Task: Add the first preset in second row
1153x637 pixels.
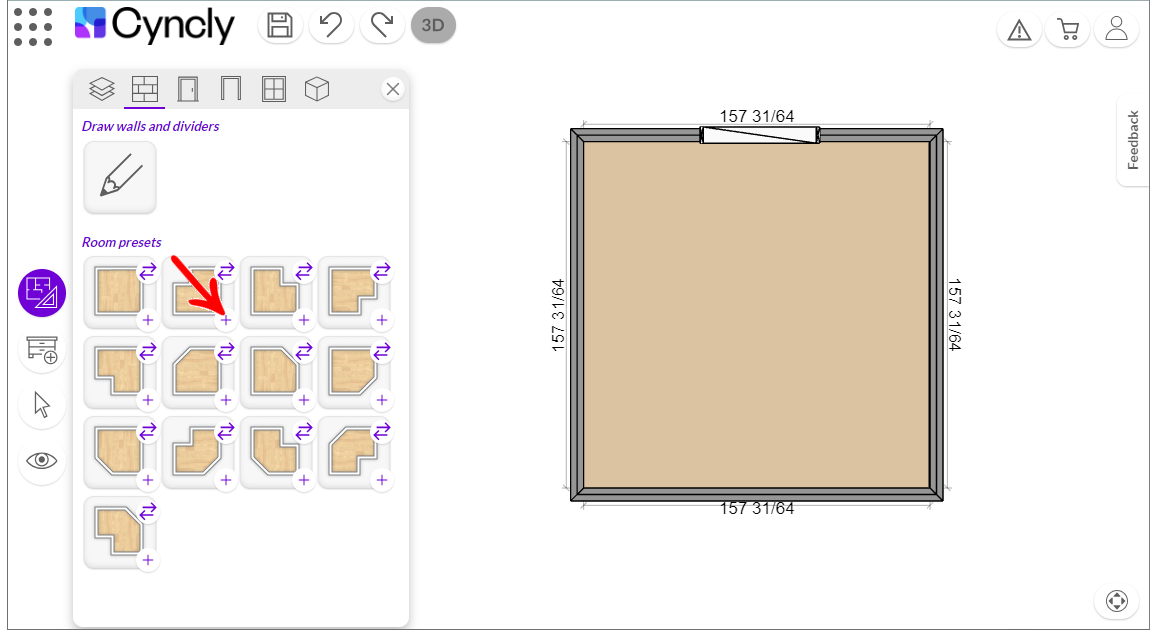Action: (148, 400)
